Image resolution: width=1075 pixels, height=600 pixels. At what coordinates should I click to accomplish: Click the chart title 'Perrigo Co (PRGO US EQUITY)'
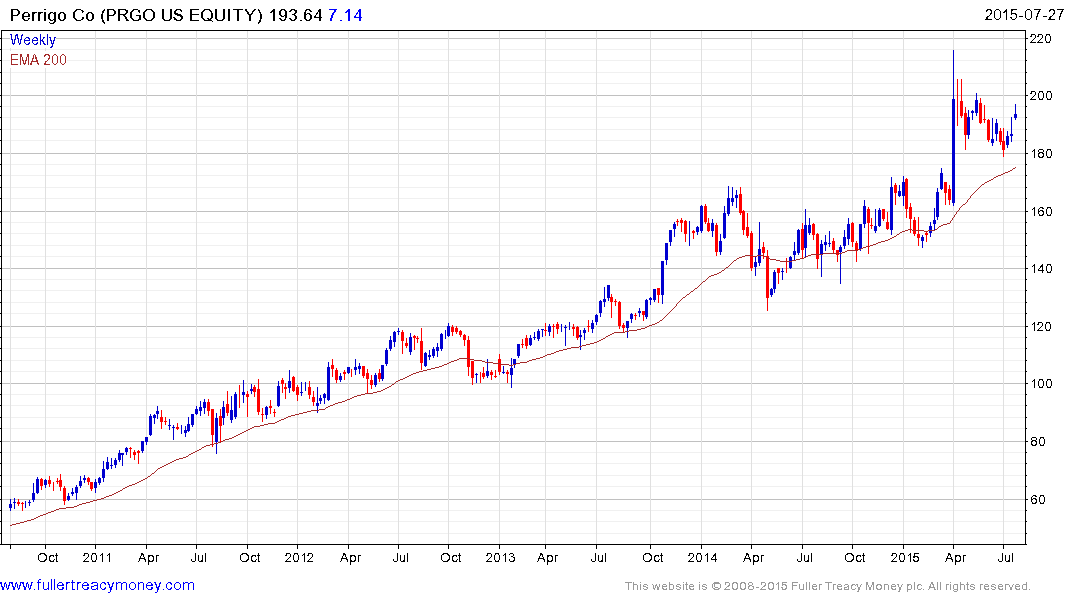click(x=136, y=15)
